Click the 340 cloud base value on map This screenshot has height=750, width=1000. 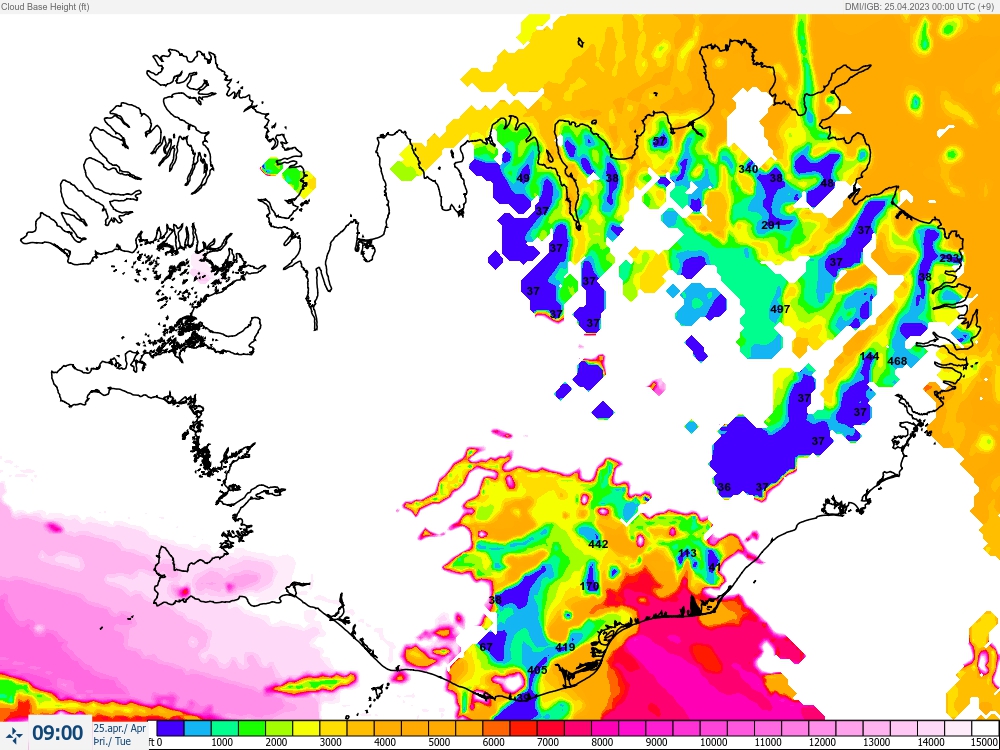pos(748,169)
